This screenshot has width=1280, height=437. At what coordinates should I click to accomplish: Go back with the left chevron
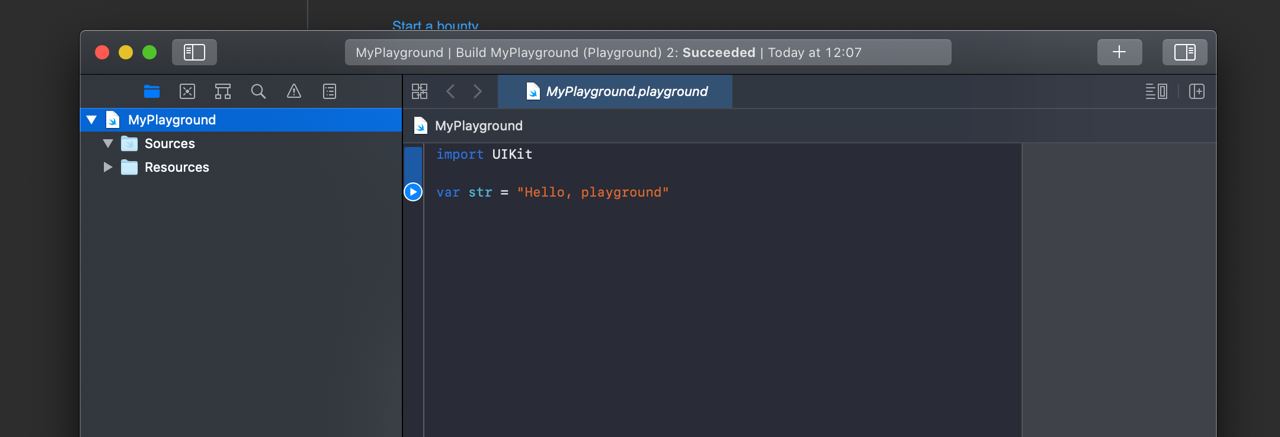click(x=450, y=91)
